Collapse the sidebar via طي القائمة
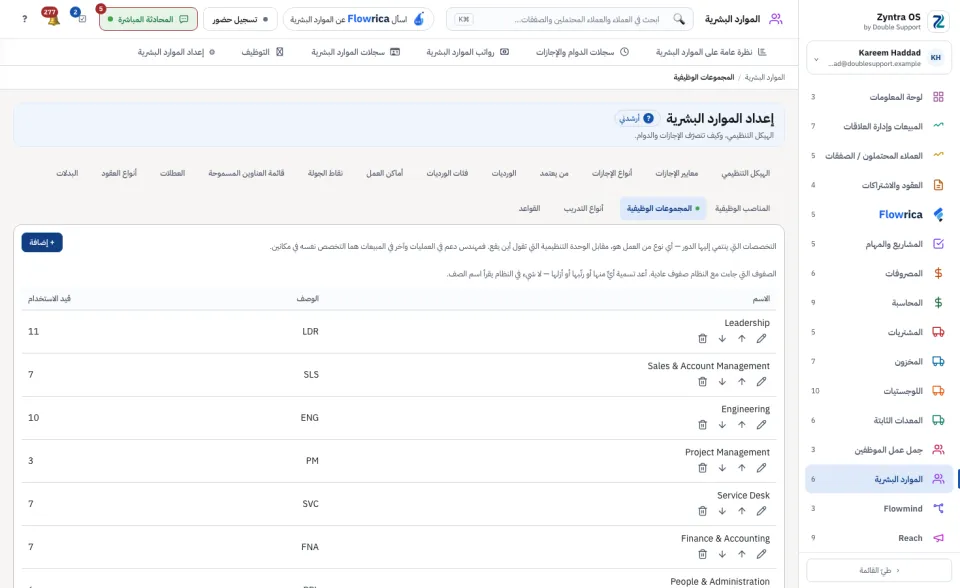Image resolution: width=960 pixels, height=588 pixels. [x=879, y=570]
